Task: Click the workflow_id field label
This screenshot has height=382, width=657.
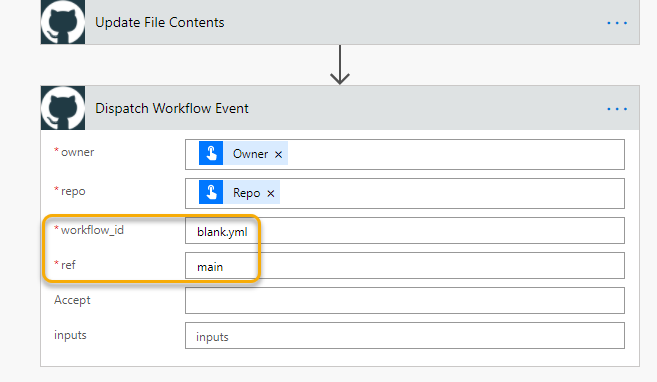Action: click(92, 230)
